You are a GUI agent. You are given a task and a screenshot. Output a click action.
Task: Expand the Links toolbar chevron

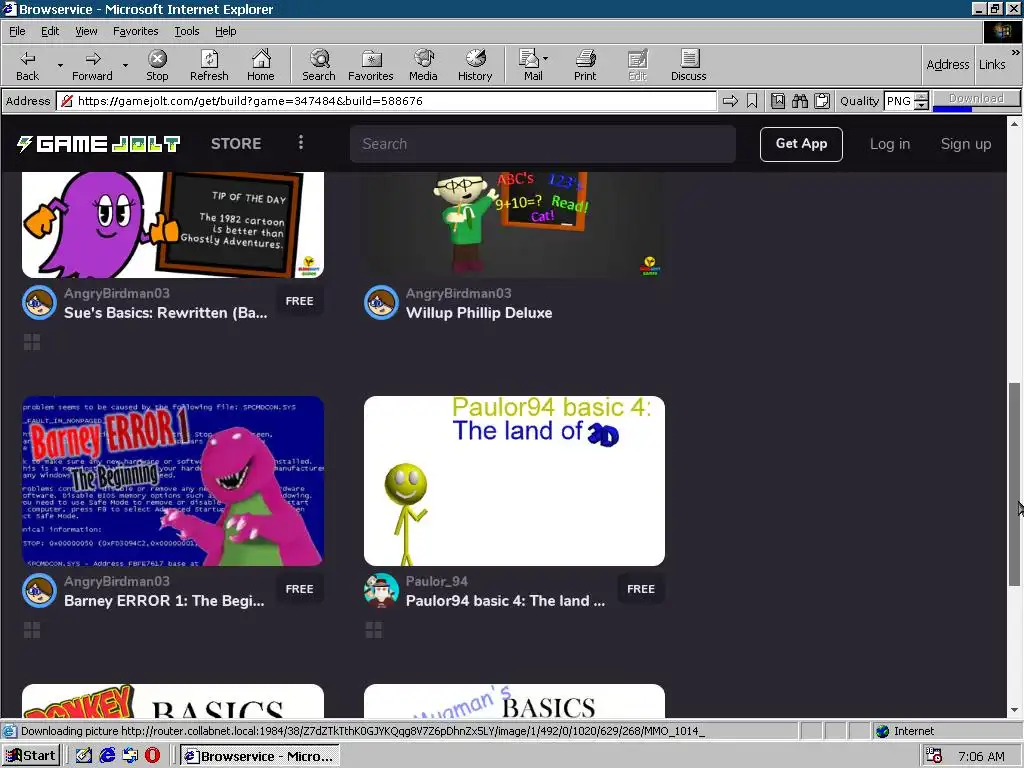[1016, 52]
